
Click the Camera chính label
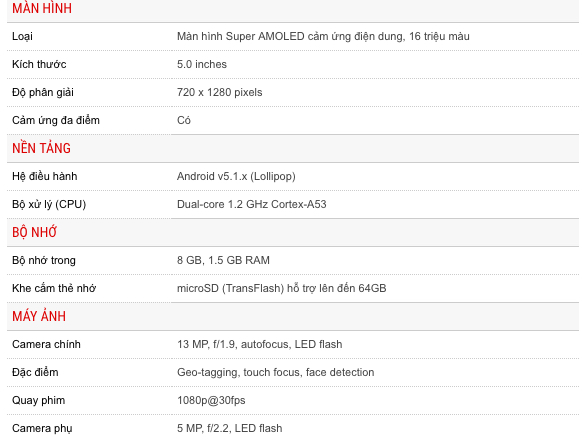tap(46, 344)
